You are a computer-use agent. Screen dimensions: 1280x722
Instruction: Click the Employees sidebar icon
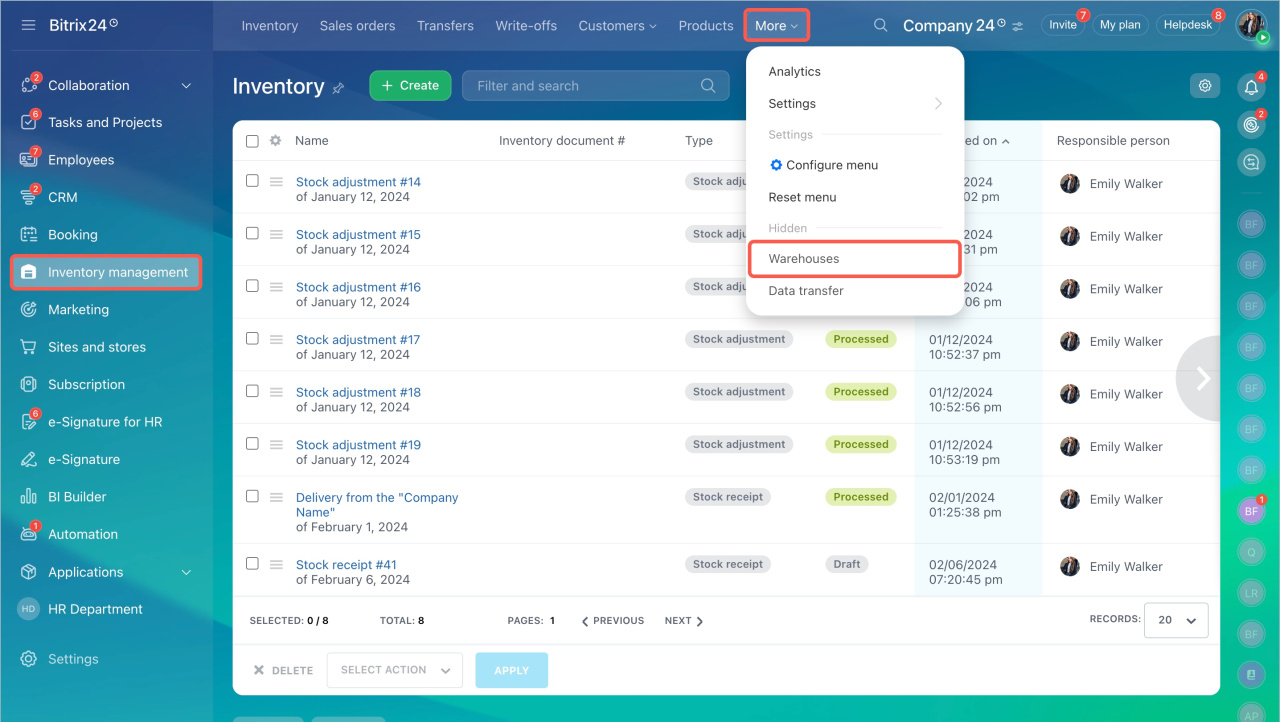click(29, 160)
